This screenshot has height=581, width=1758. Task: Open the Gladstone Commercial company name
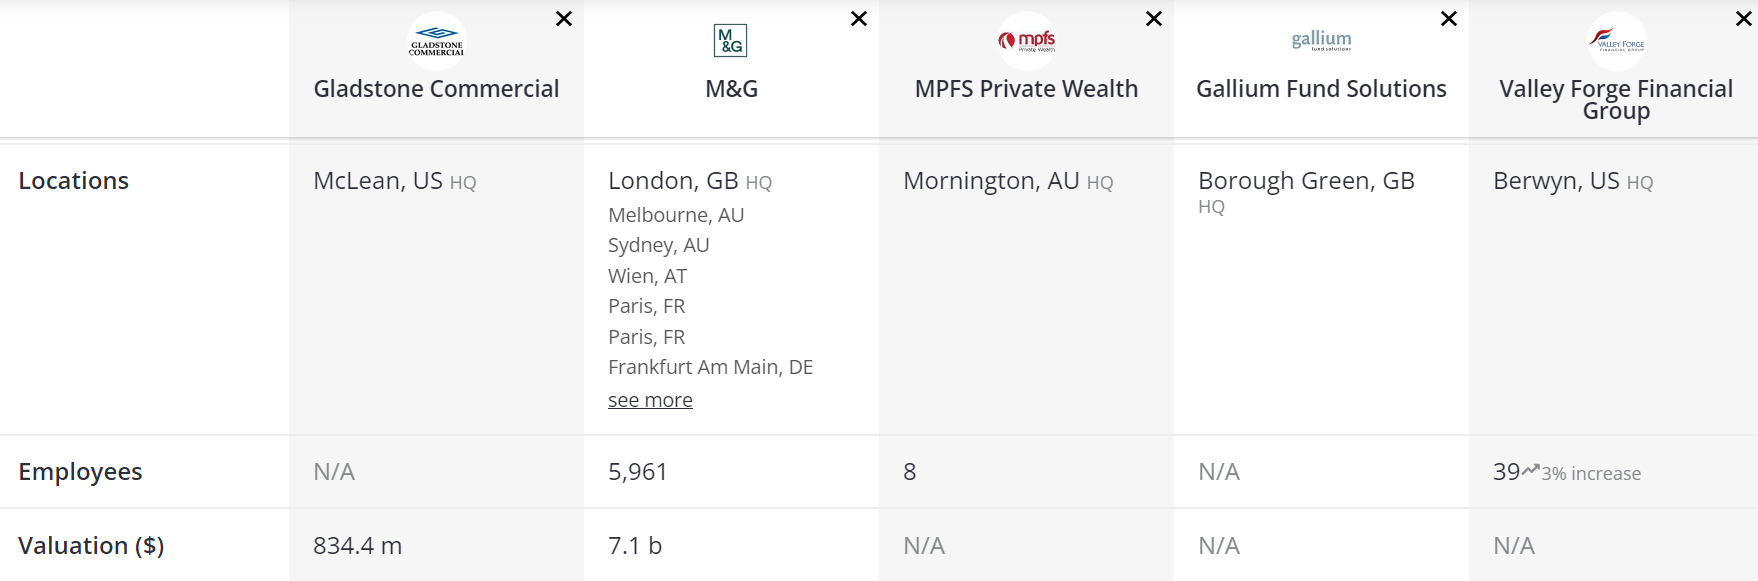point(436,89)
